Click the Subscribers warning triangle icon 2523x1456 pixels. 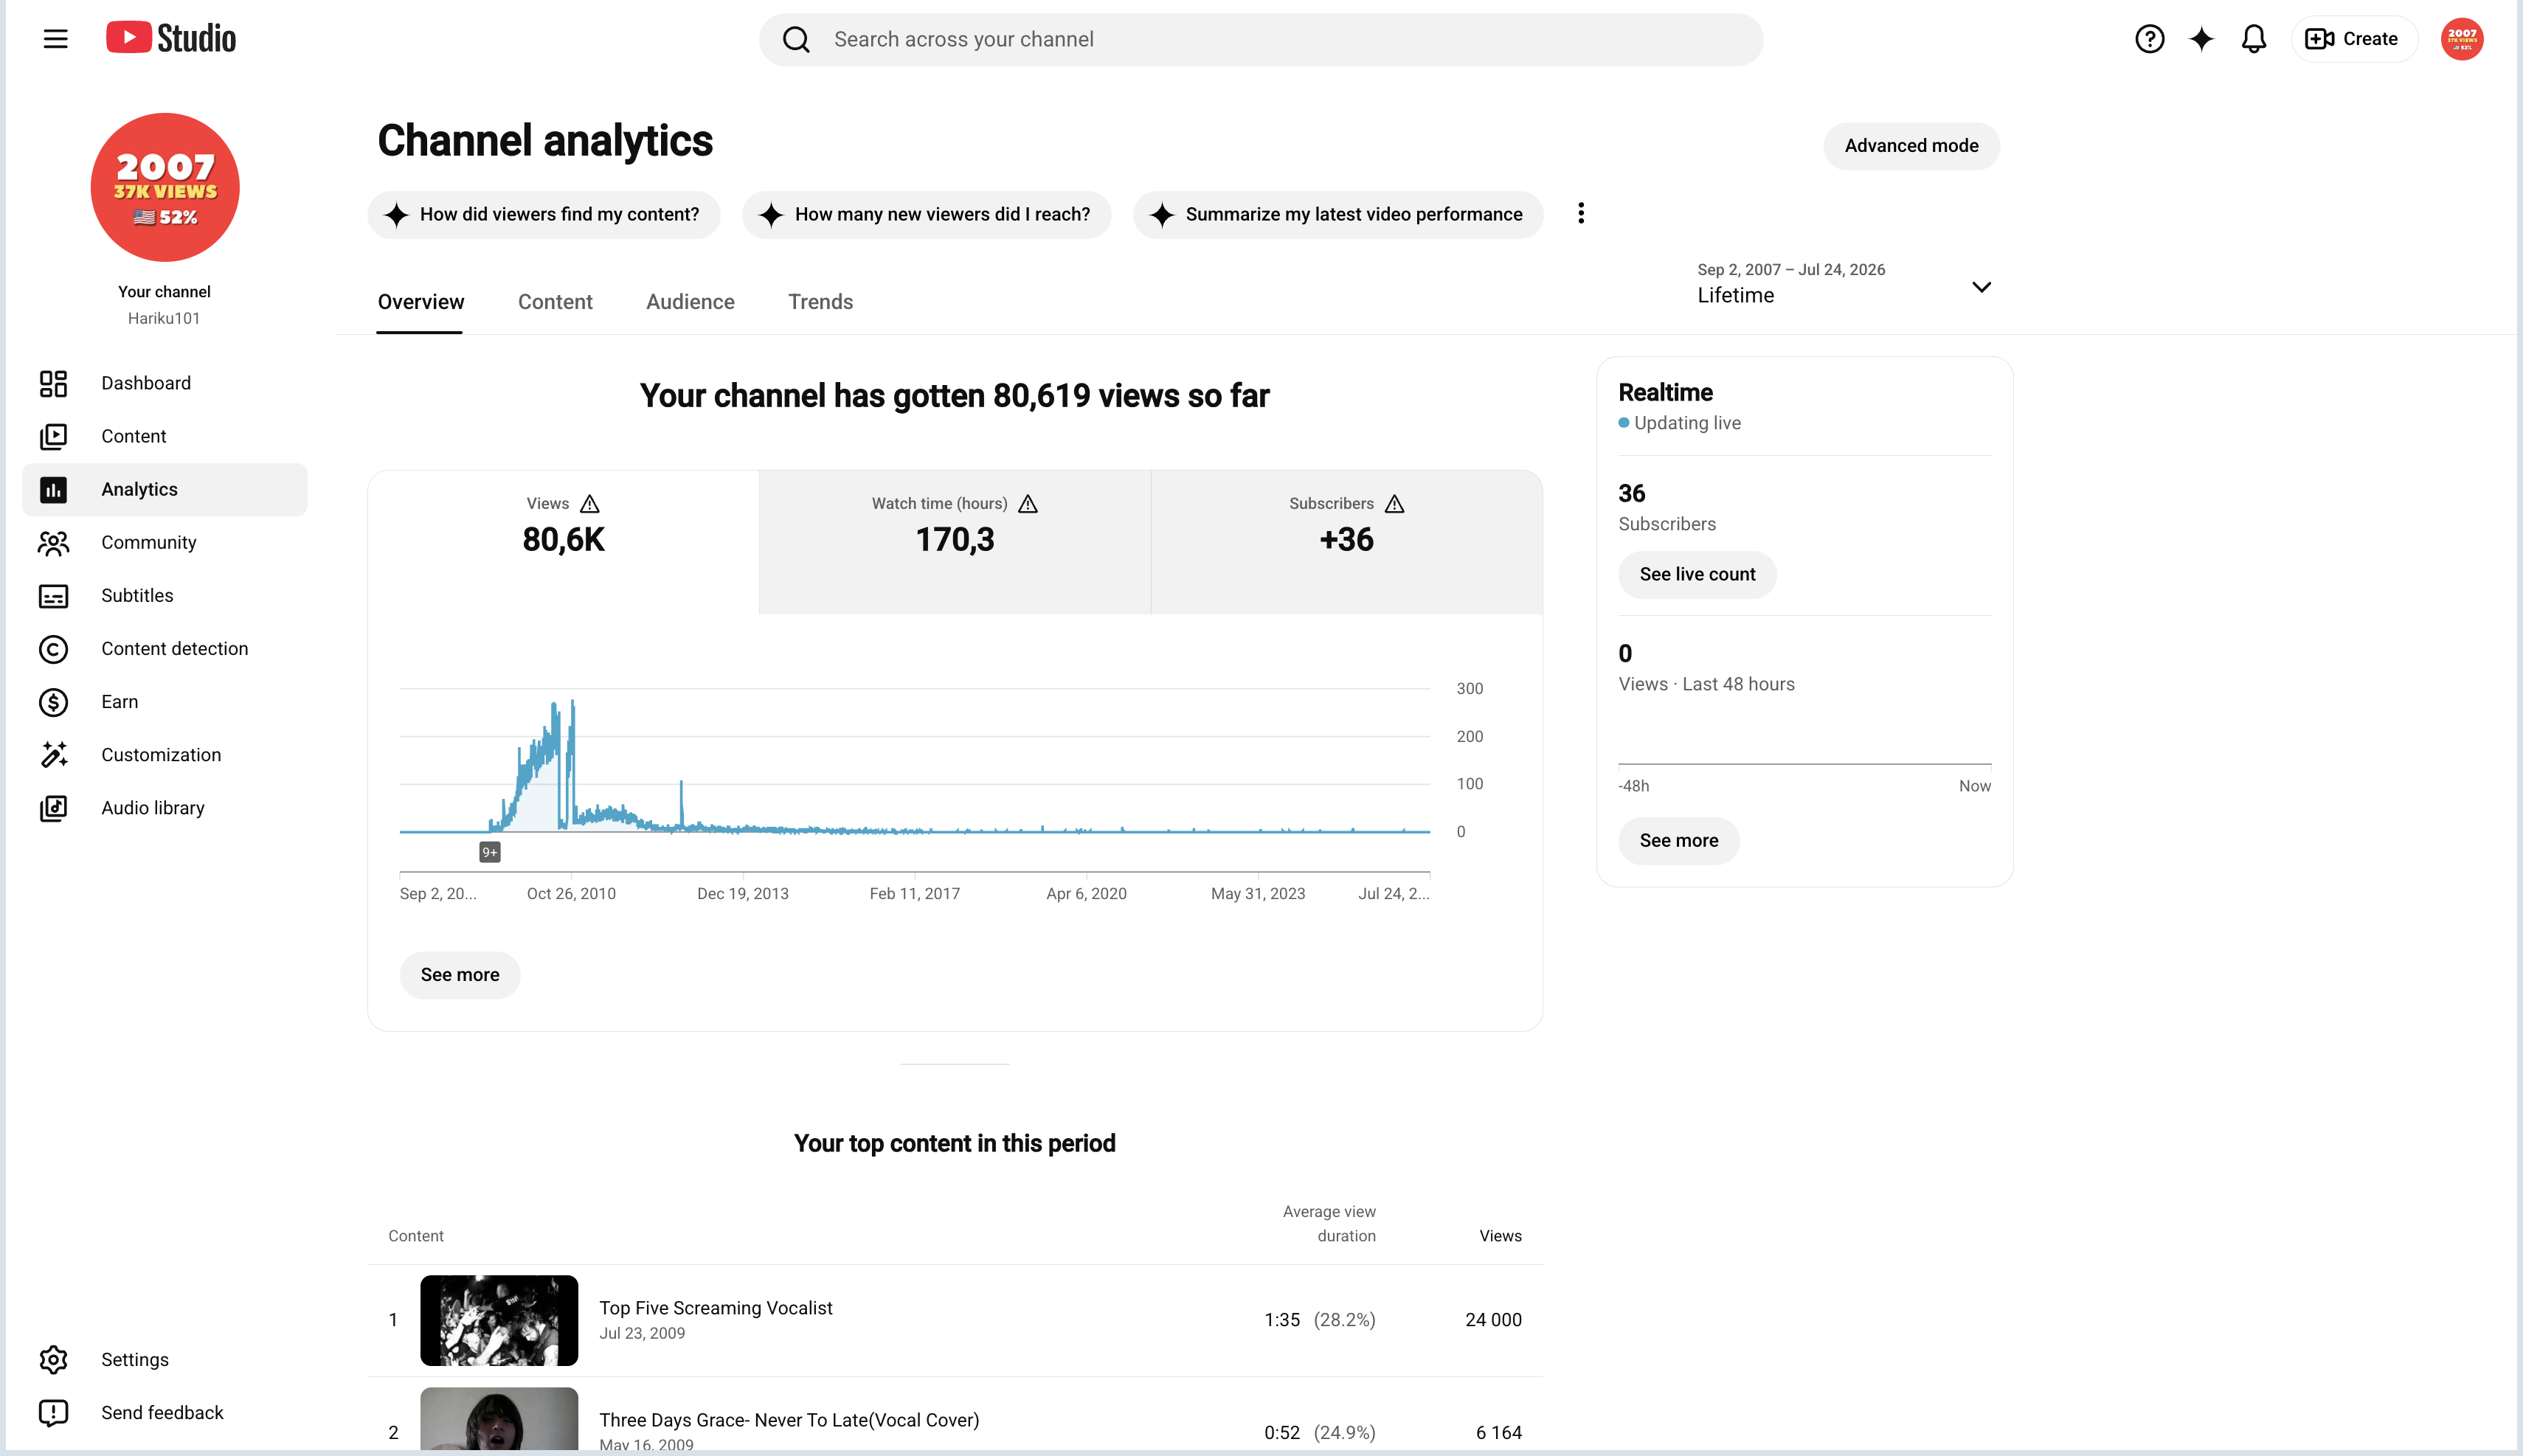click(1395, 503)
